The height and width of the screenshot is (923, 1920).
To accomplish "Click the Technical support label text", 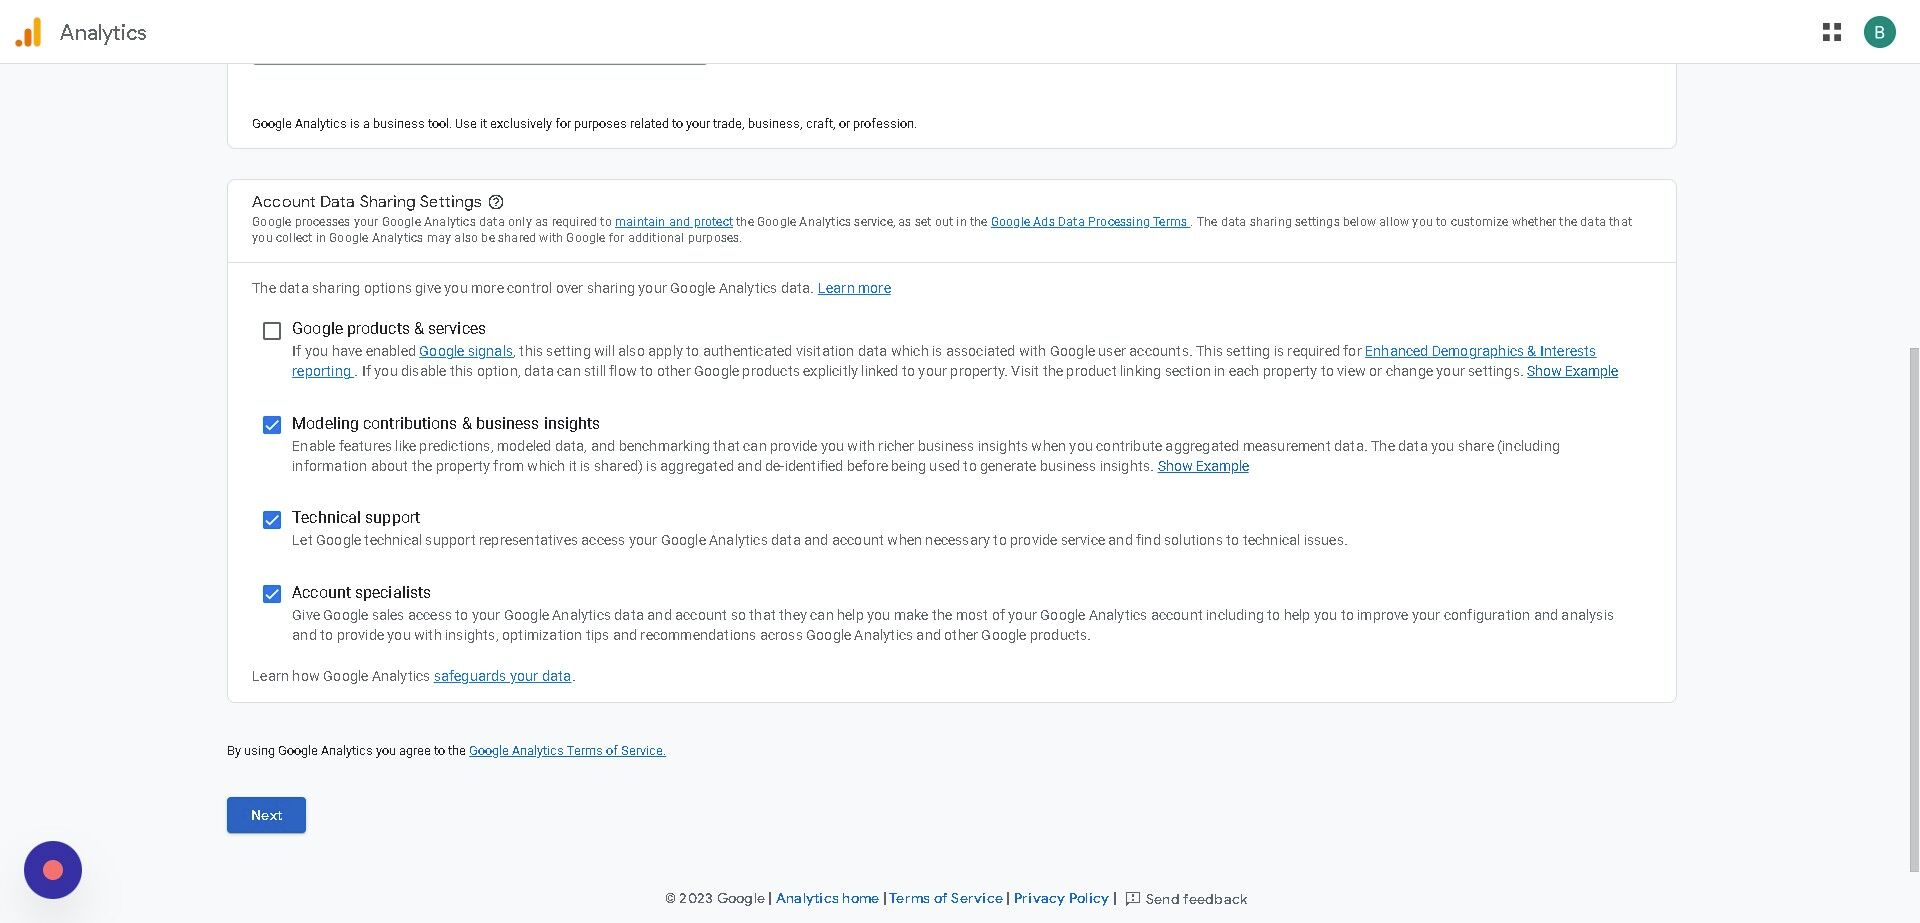I will pos(356,517).
